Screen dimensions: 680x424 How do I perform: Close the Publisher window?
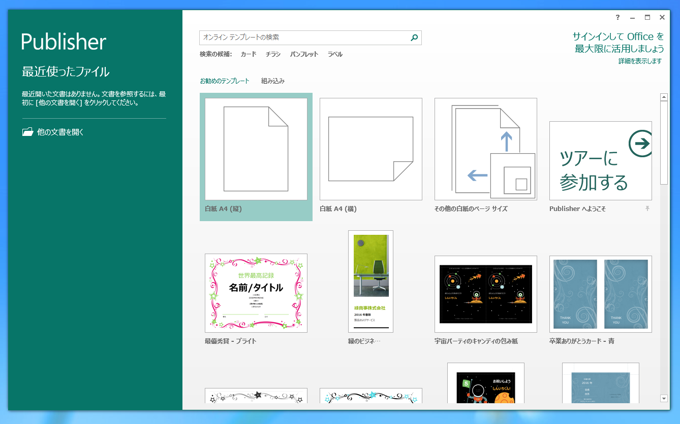(x=662, y=18)
